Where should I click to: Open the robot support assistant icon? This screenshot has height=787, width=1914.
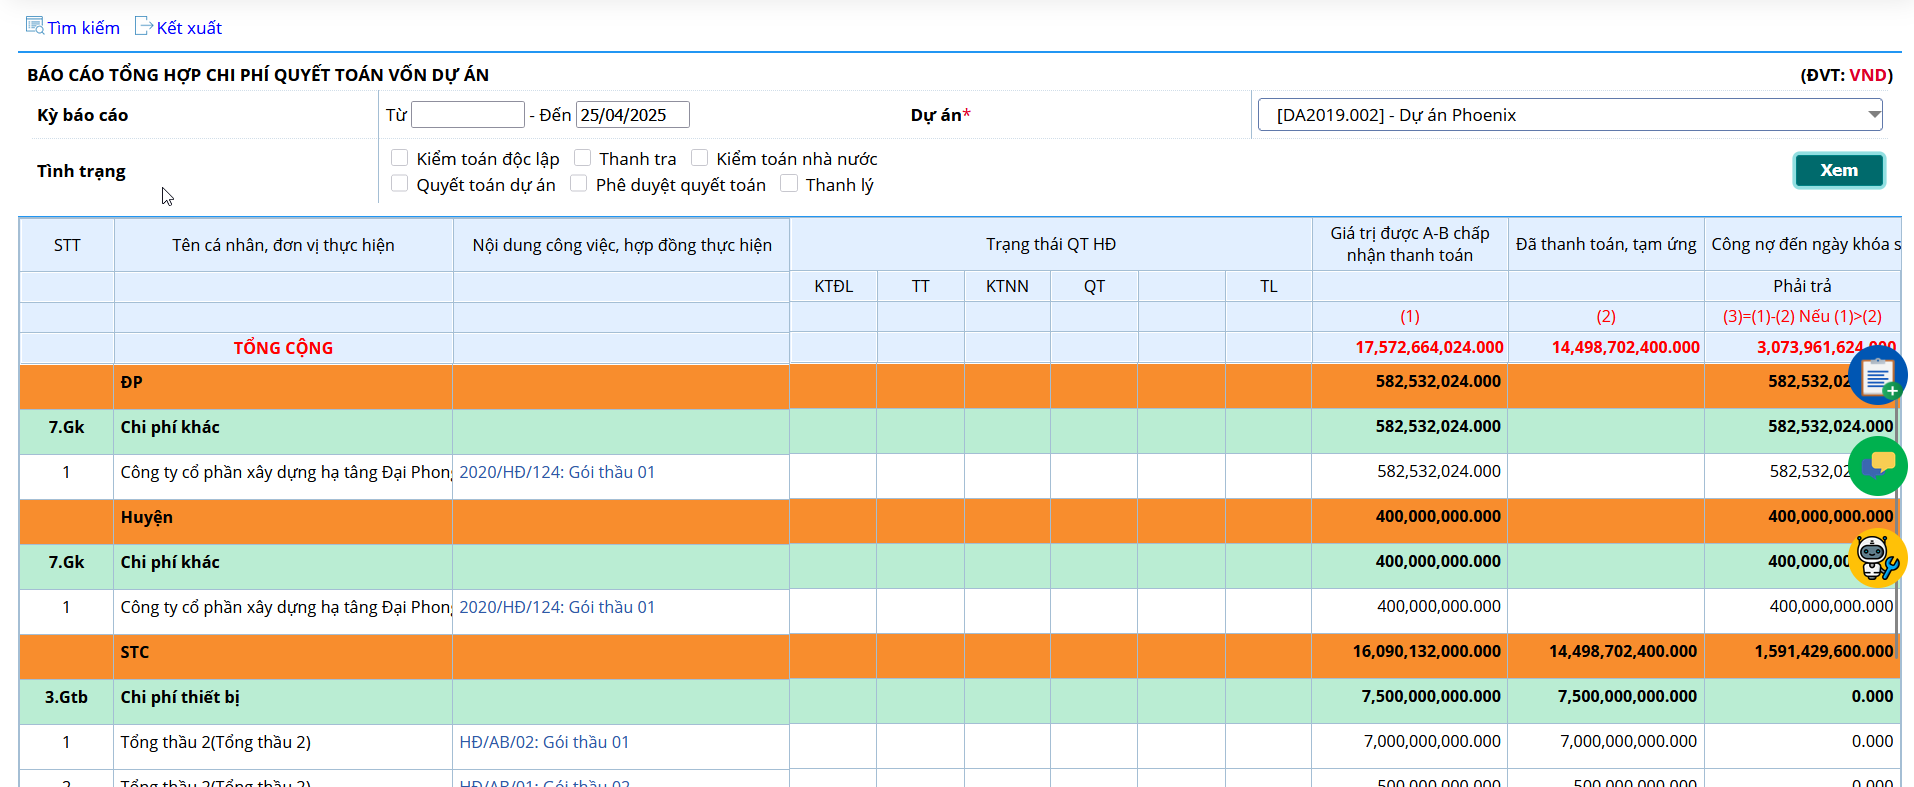click(1876, 557)
